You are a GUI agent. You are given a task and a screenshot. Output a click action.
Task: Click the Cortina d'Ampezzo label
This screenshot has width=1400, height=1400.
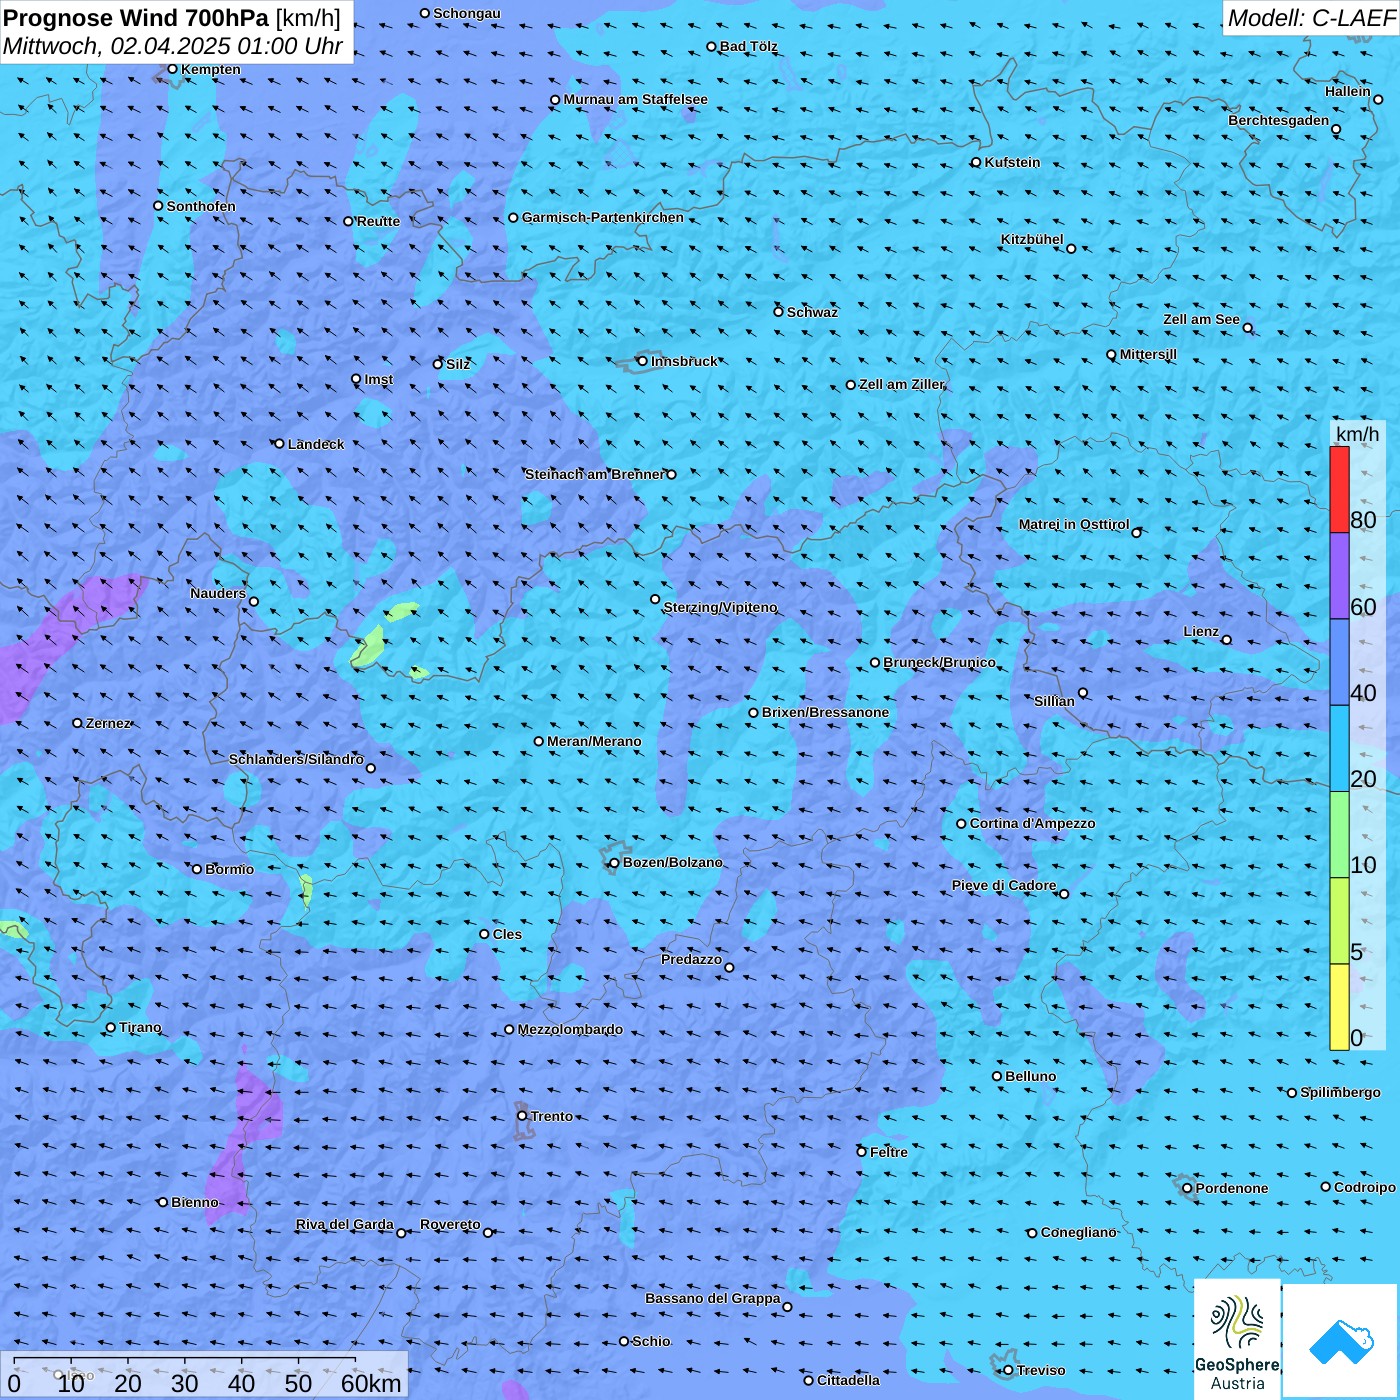(1032, 823)
